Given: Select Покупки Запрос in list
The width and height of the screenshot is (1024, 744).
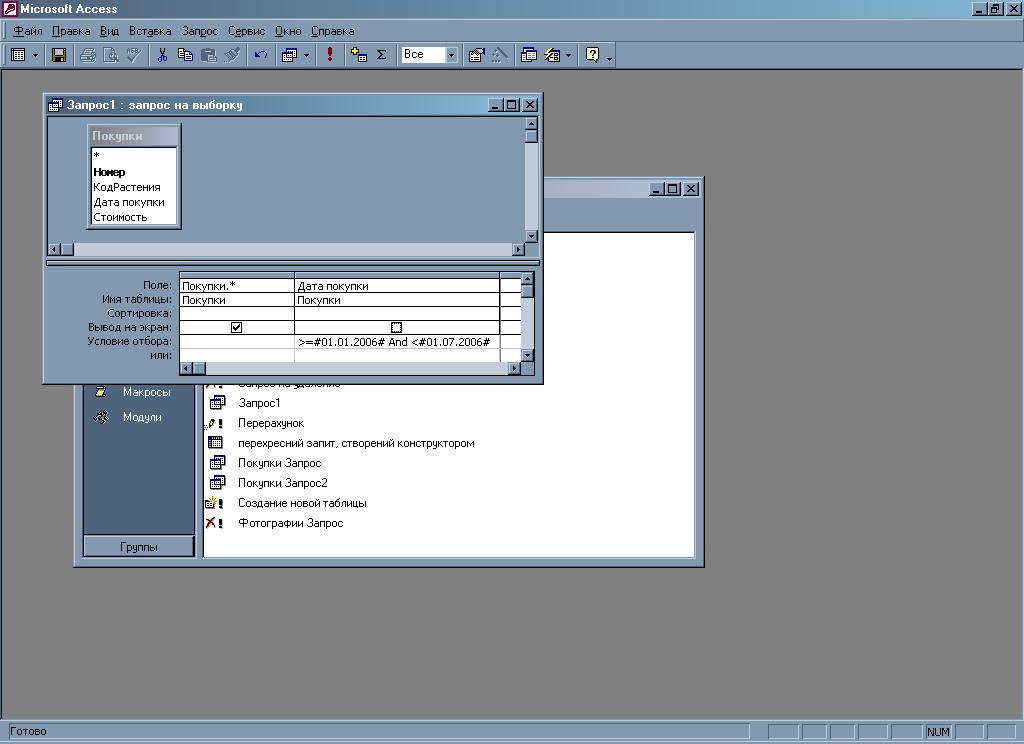Looking at the screenshot, I should point(280,463).
